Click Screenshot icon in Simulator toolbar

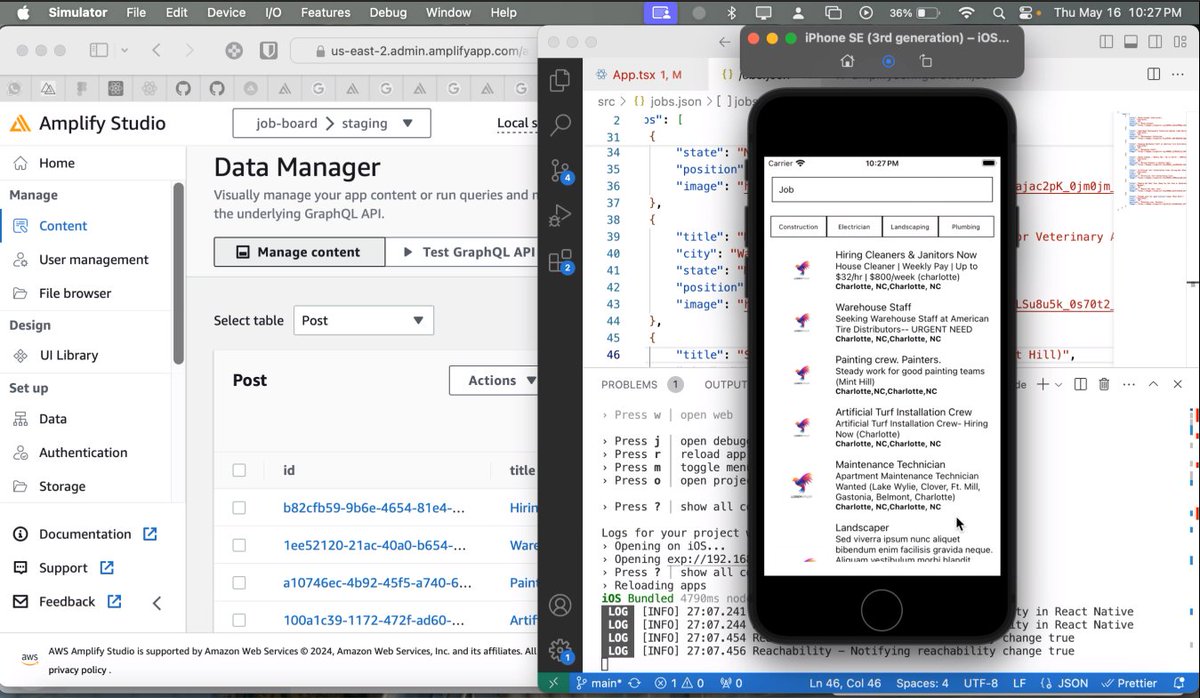[888, 61]
